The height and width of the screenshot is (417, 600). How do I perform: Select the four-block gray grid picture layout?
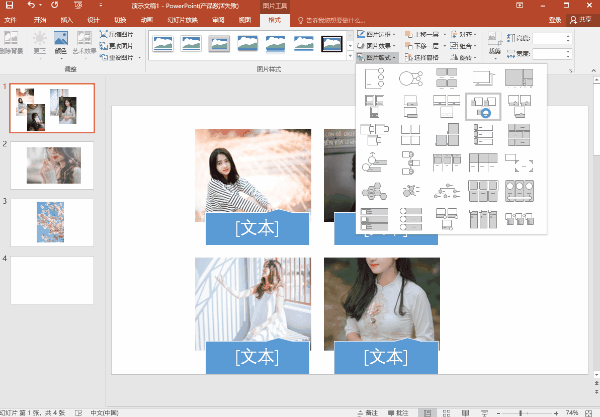click(x=447, y=78)
